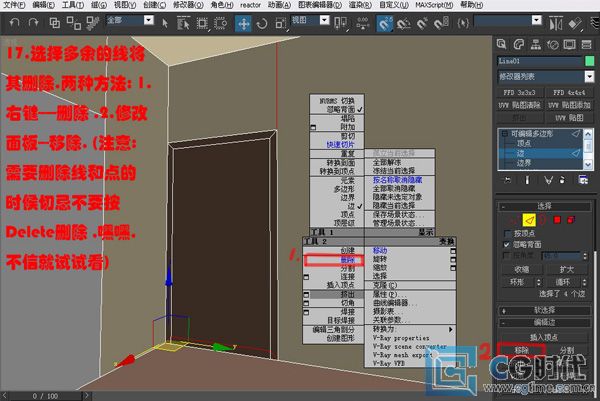Open the 视图 reference coordinate dropdown
The image size is (600, 401).
click(324, 20)
